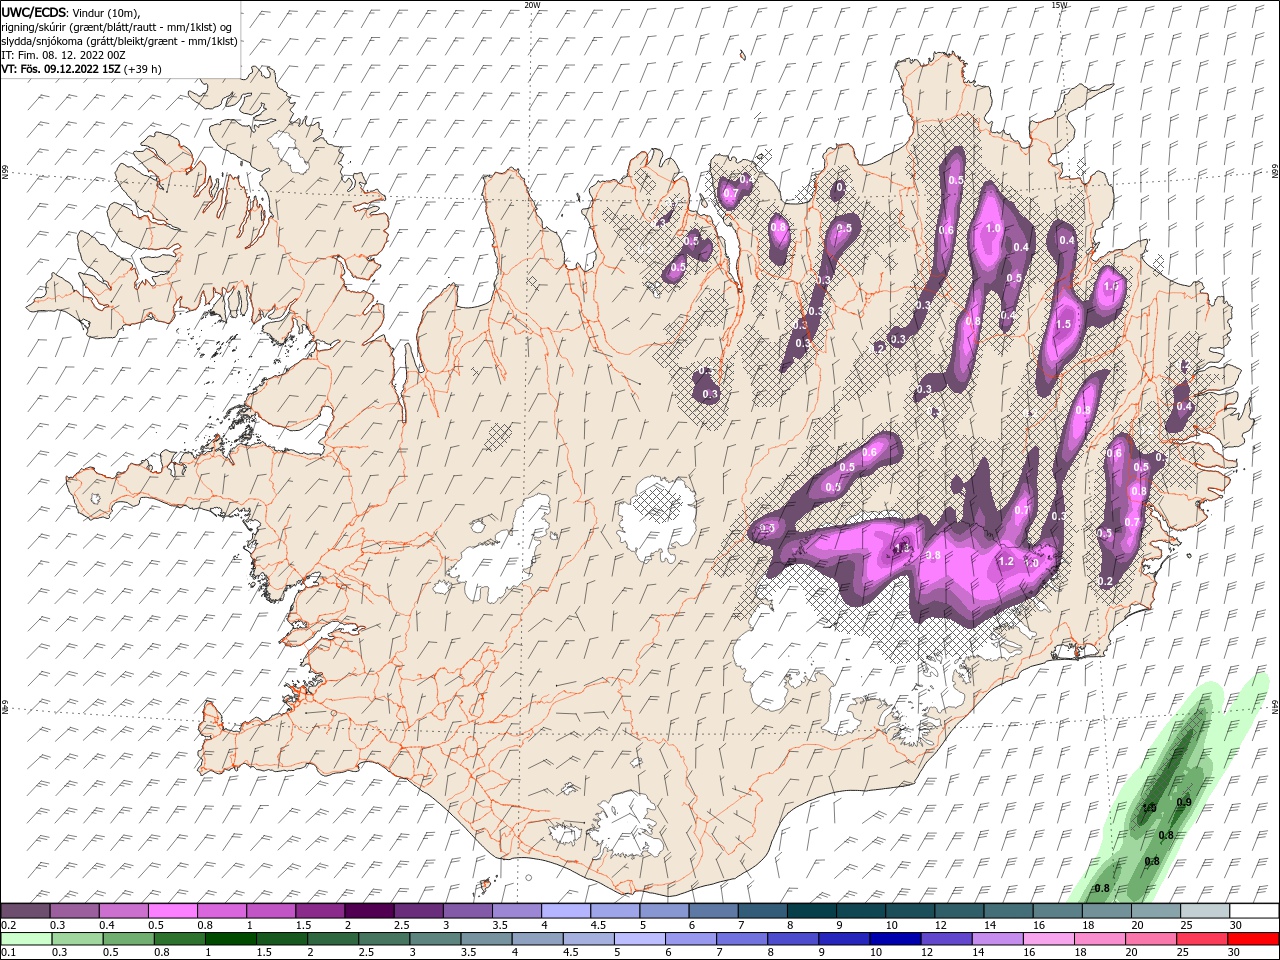
Task: Click the 'Vindur (10m),' heading text
Action: (x=108, y=12)
